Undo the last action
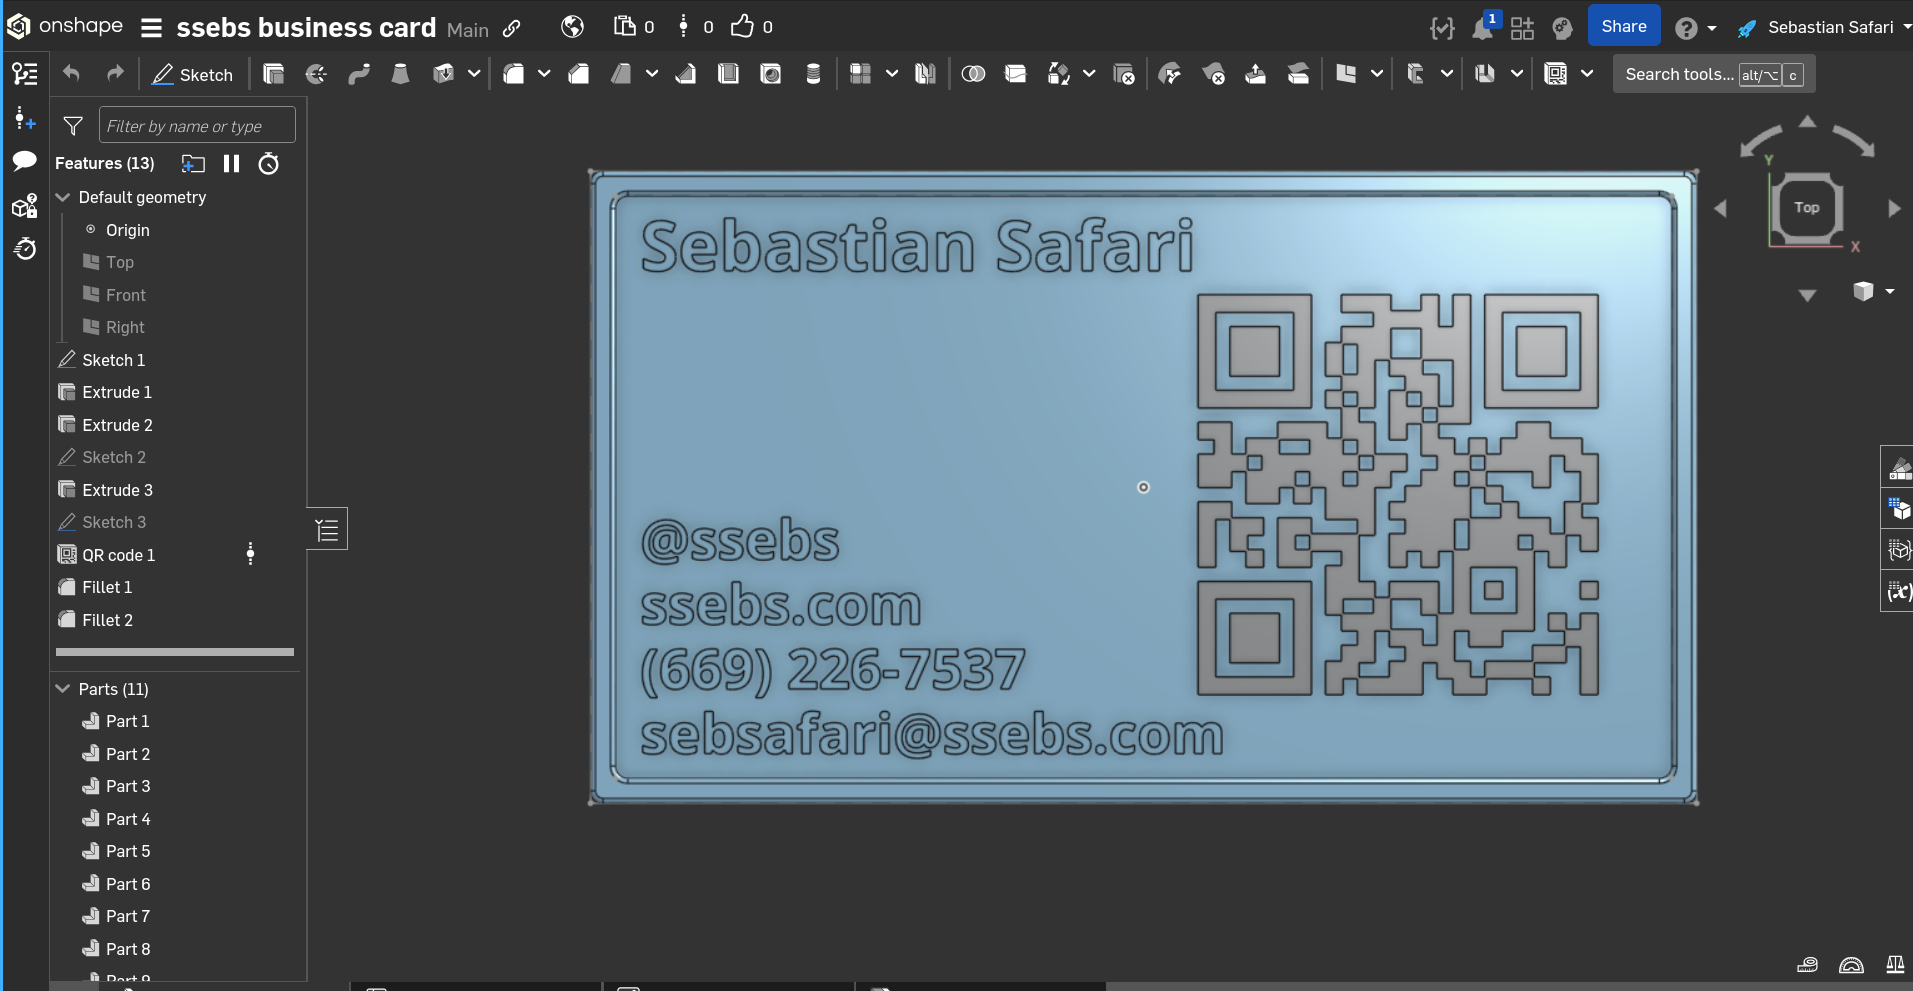This screenshot has height=991, width=1913. tap(71, 74)
